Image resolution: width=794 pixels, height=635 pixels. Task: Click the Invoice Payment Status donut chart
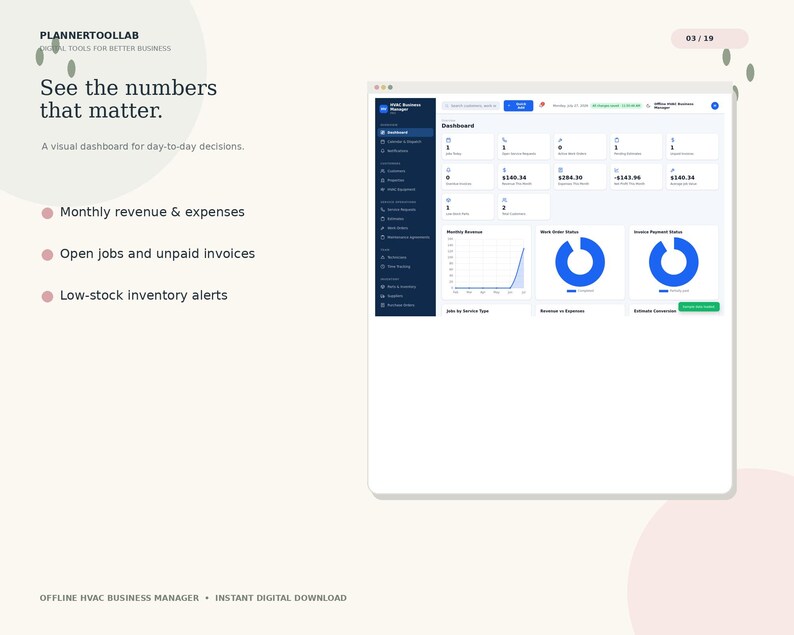tap(673, 262)
